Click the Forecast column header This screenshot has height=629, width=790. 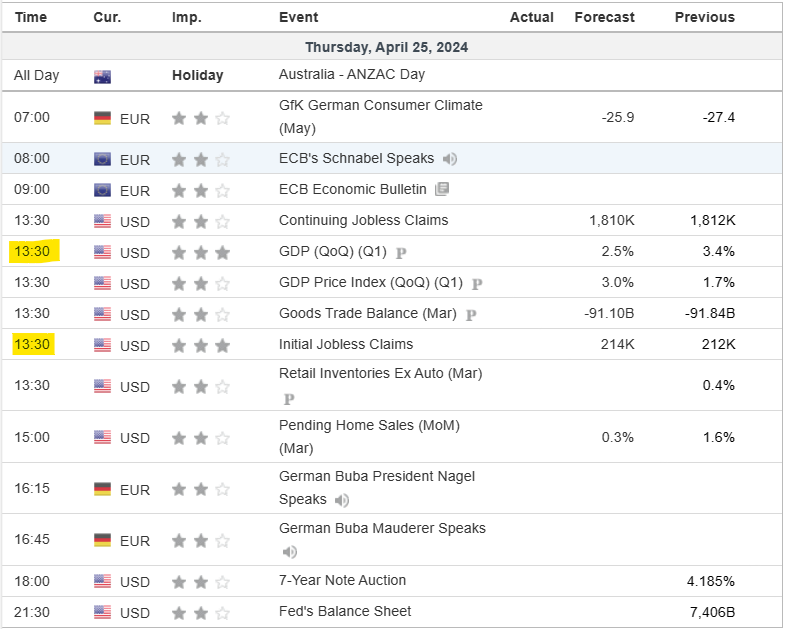[604, 17]
